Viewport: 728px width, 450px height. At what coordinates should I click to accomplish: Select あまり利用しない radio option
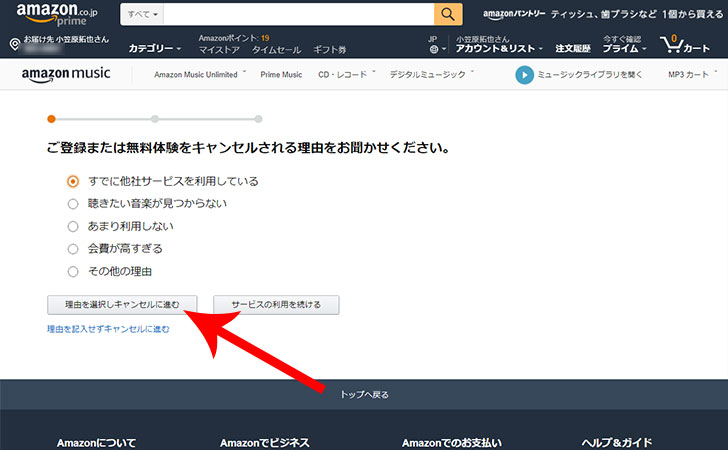click(x=73, y=226)
